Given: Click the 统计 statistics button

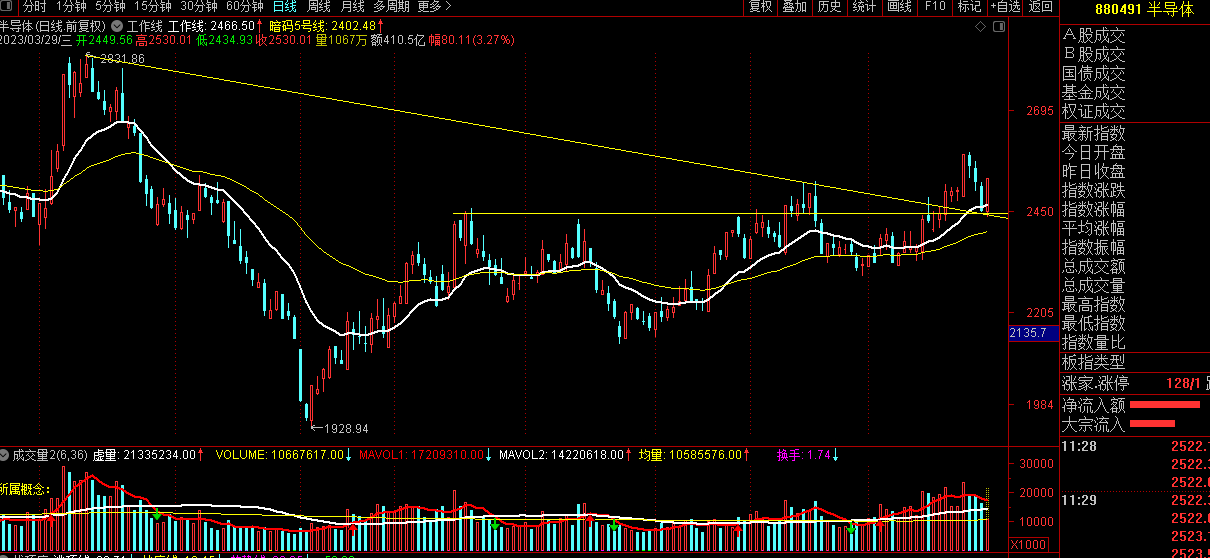Looking at the screenshot, I should (864, 6).
